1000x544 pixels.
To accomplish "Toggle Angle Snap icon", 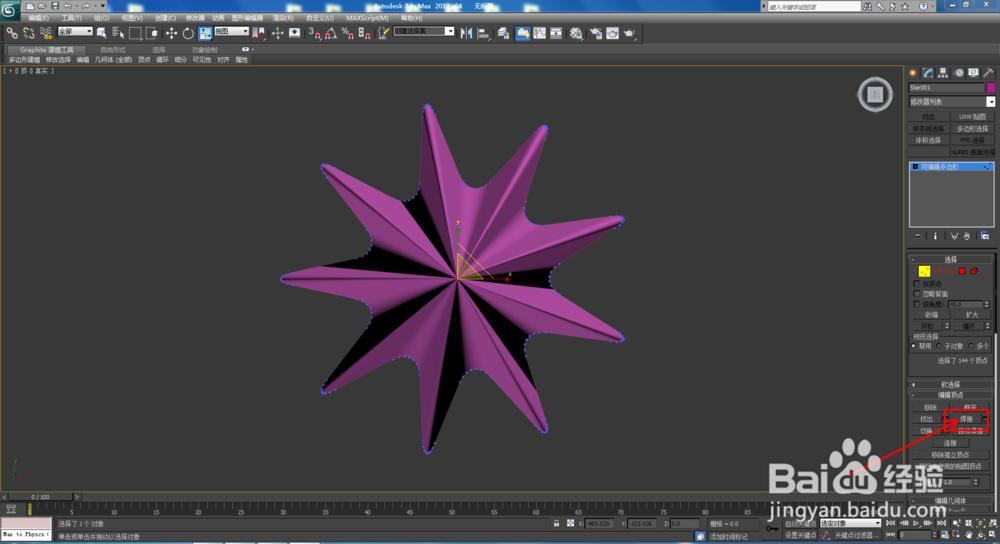I will [331, 33].
